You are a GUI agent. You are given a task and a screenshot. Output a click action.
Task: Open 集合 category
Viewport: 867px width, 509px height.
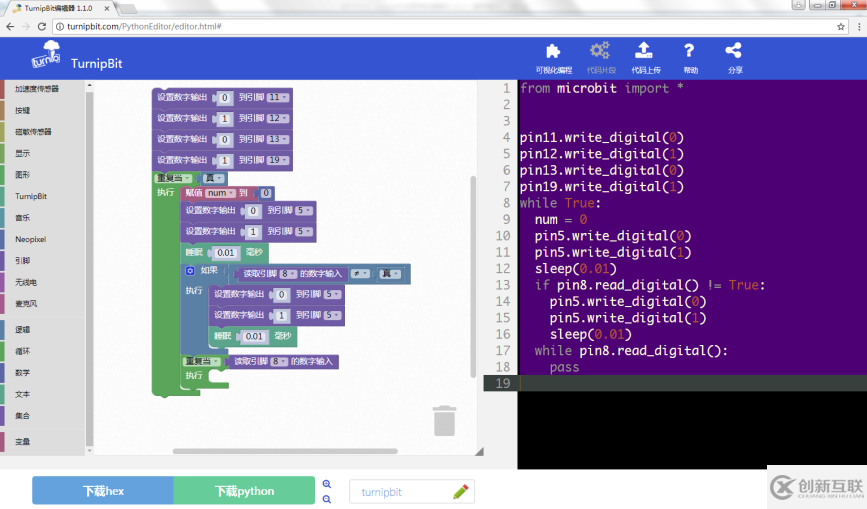(23, 416)
